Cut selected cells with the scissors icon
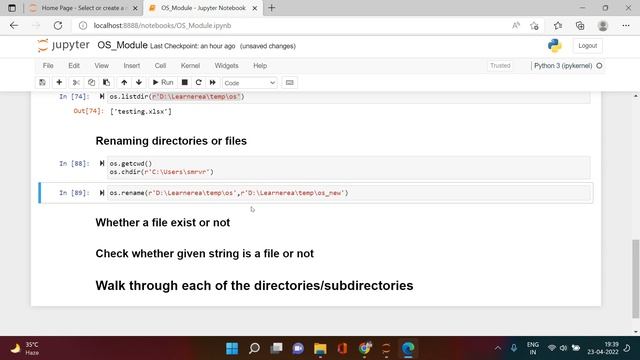This screenshot has width=640, height=360. [76, 82]
